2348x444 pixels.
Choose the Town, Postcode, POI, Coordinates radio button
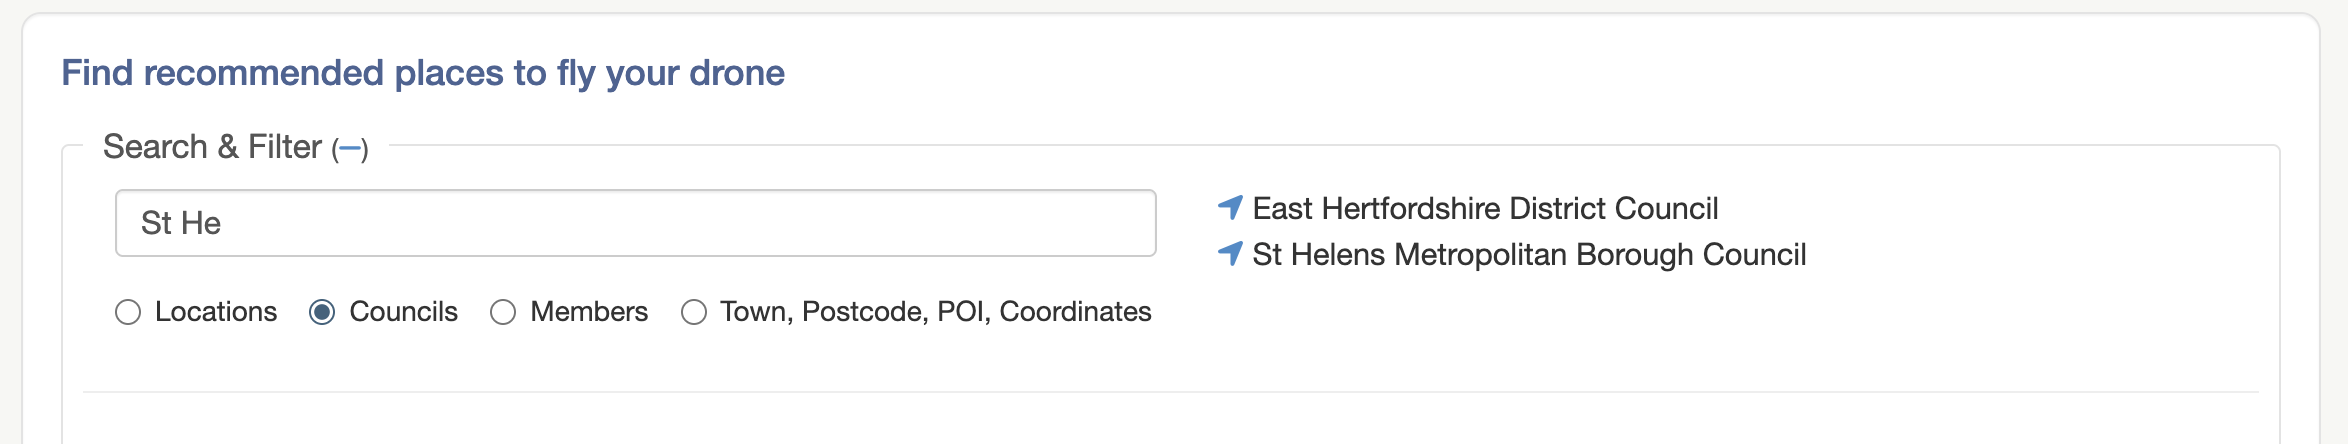click(x=694, y=313)
